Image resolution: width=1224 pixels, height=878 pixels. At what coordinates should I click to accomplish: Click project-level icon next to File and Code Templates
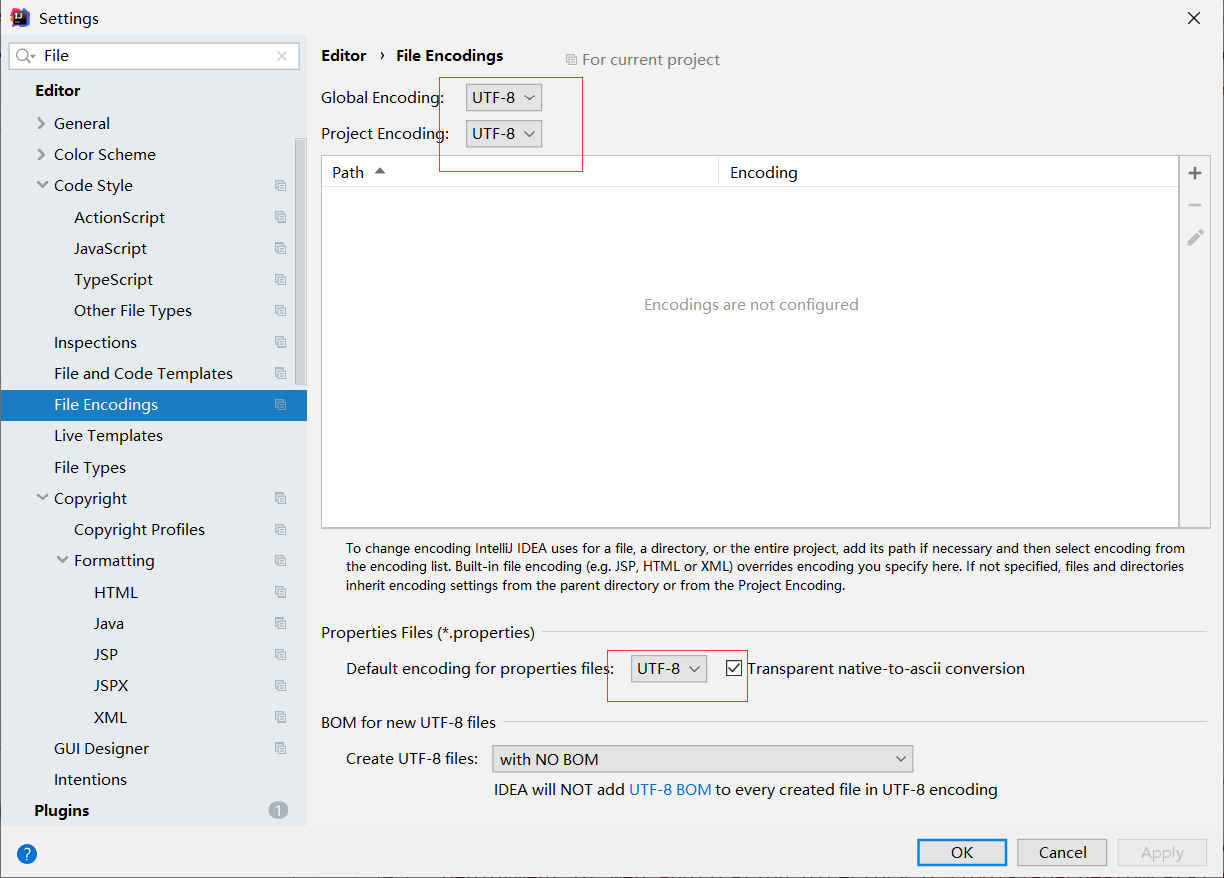pyautogui.click(x=280, y=373)
